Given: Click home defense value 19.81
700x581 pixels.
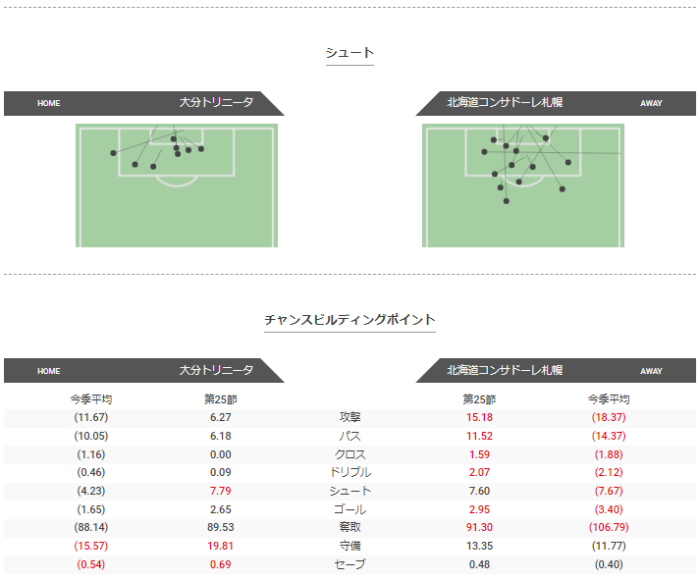Looking at the screenshot, I should [x=221, y=546].
